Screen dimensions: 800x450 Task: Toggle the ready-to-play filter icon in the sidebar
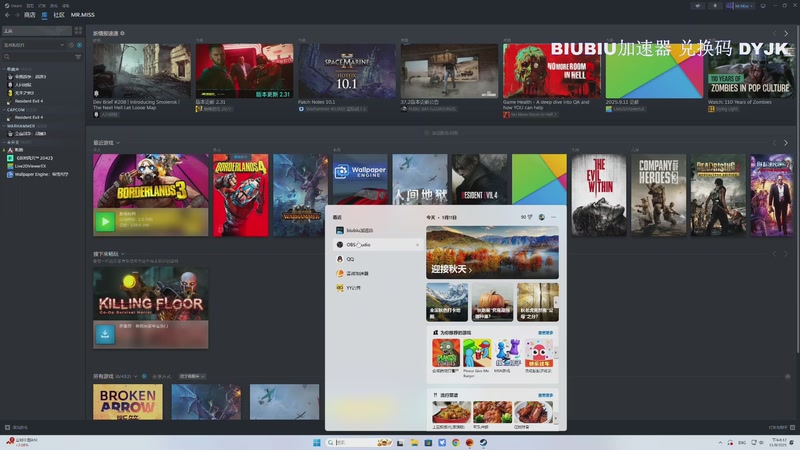(79, 45)
